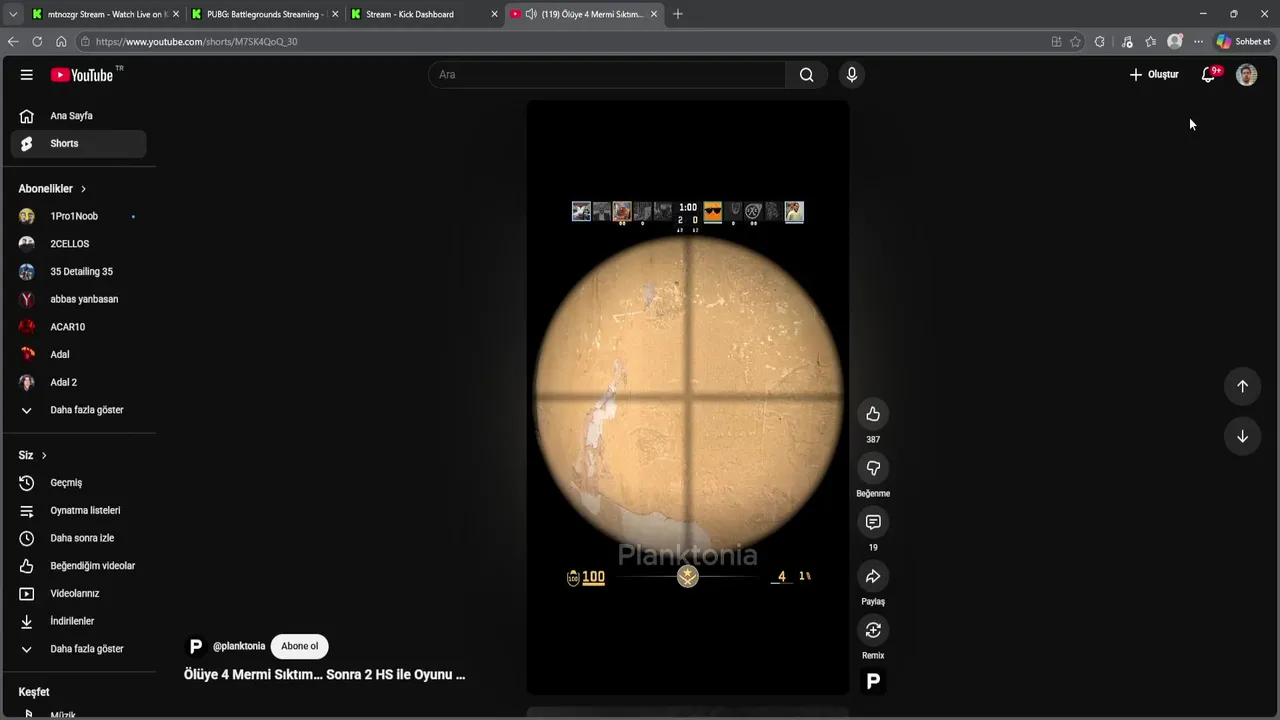Click the planktonia channel avatar icon
The image size is (1280, 720).
click(196, 646)
